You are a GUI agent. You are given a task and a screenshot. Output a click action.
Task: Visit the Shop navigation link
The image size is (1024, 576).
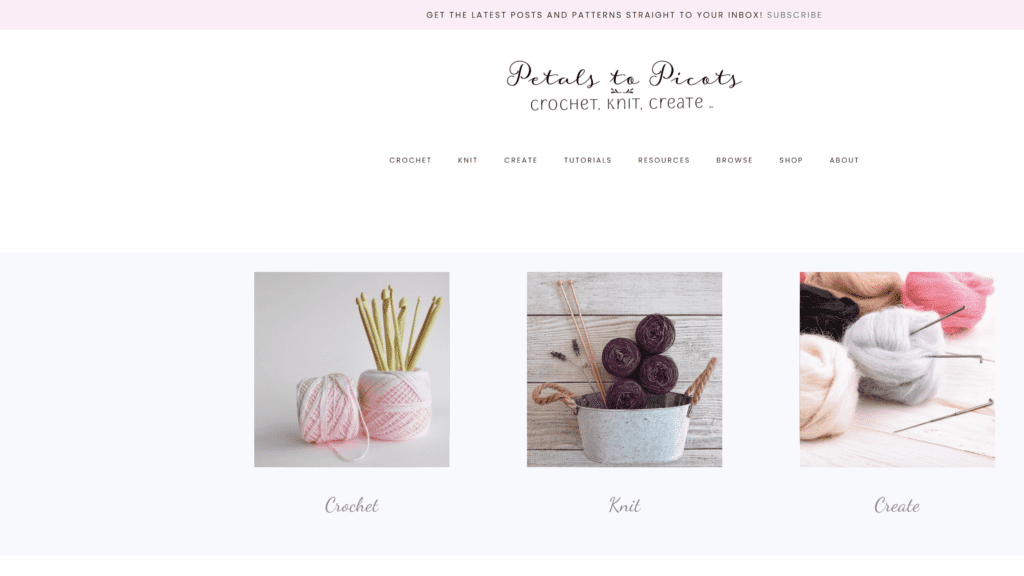791,160
